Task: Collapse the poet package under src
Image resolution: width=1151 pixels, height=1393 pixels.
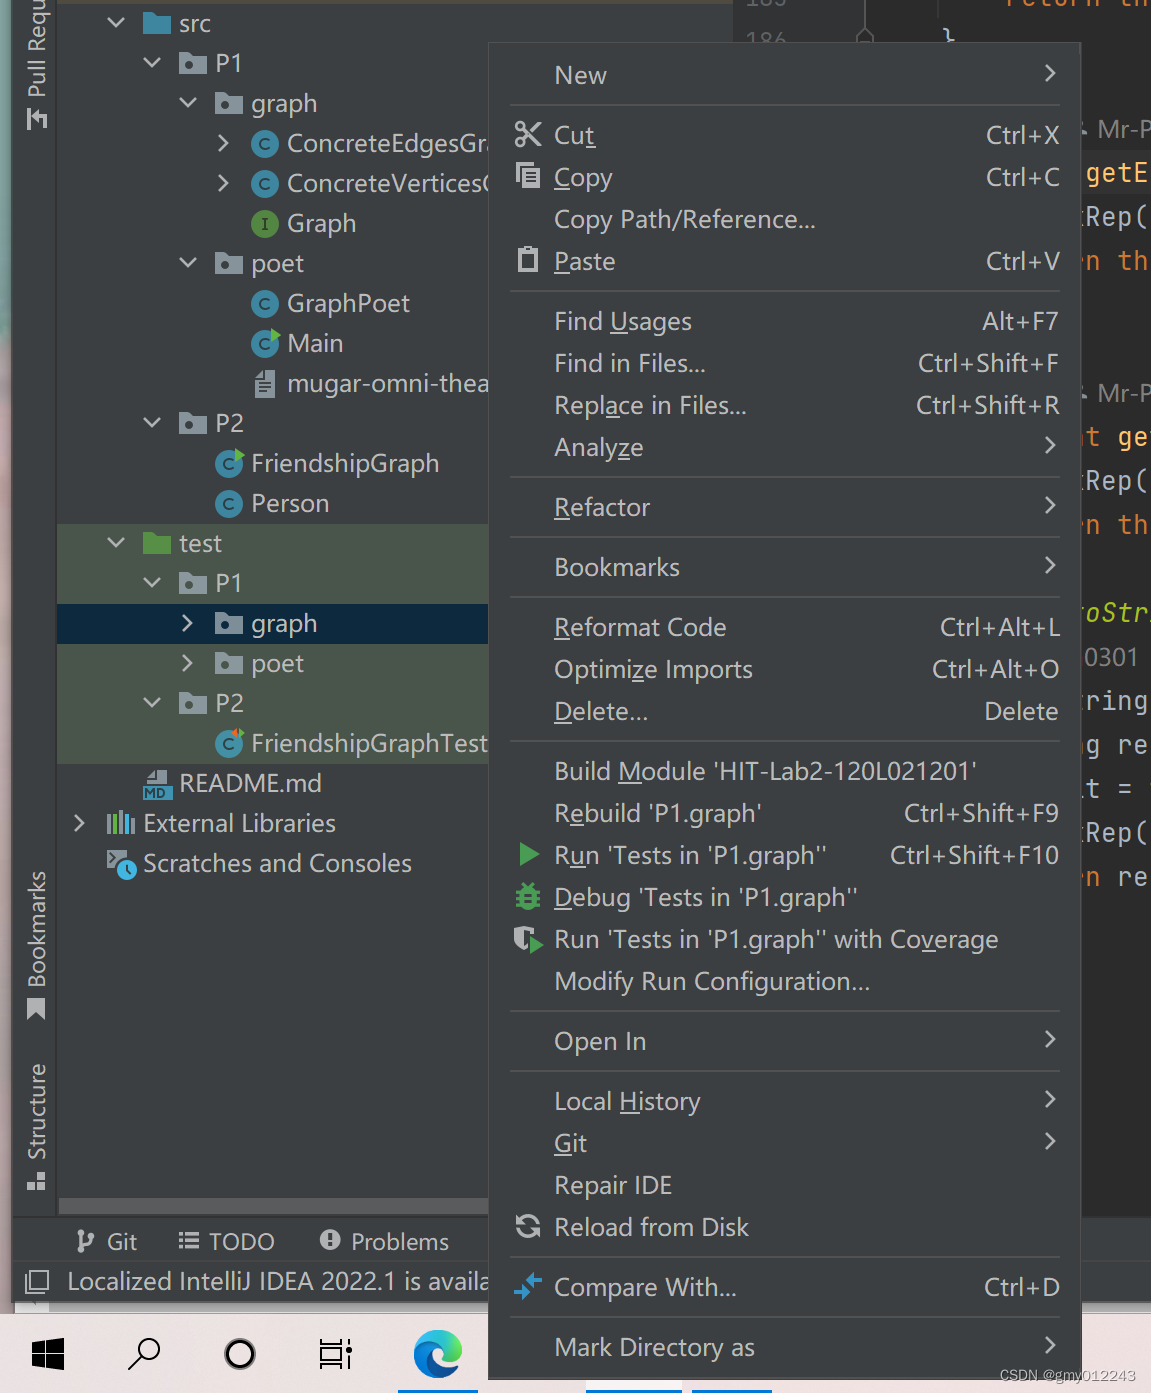Action: pyautogui.click(x=188, y=262)
